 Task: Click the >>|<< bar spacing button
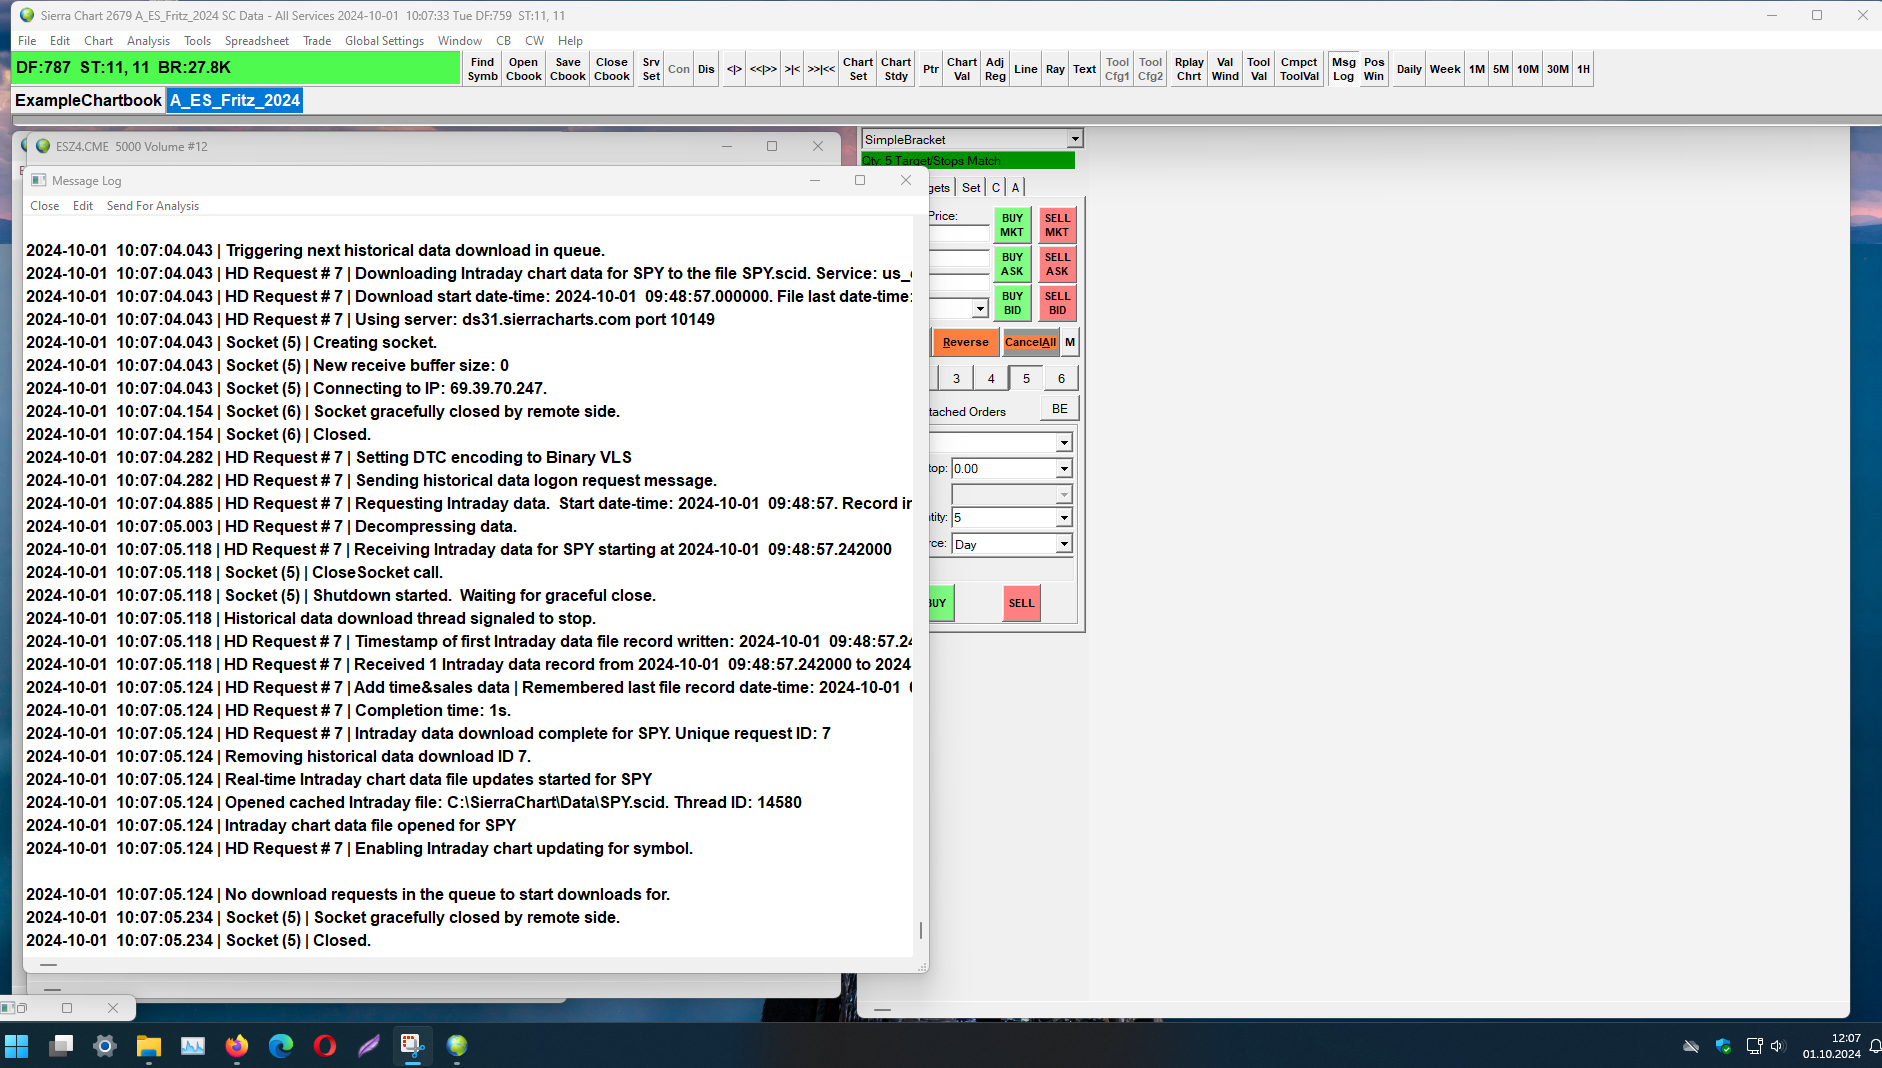[821, 69]
